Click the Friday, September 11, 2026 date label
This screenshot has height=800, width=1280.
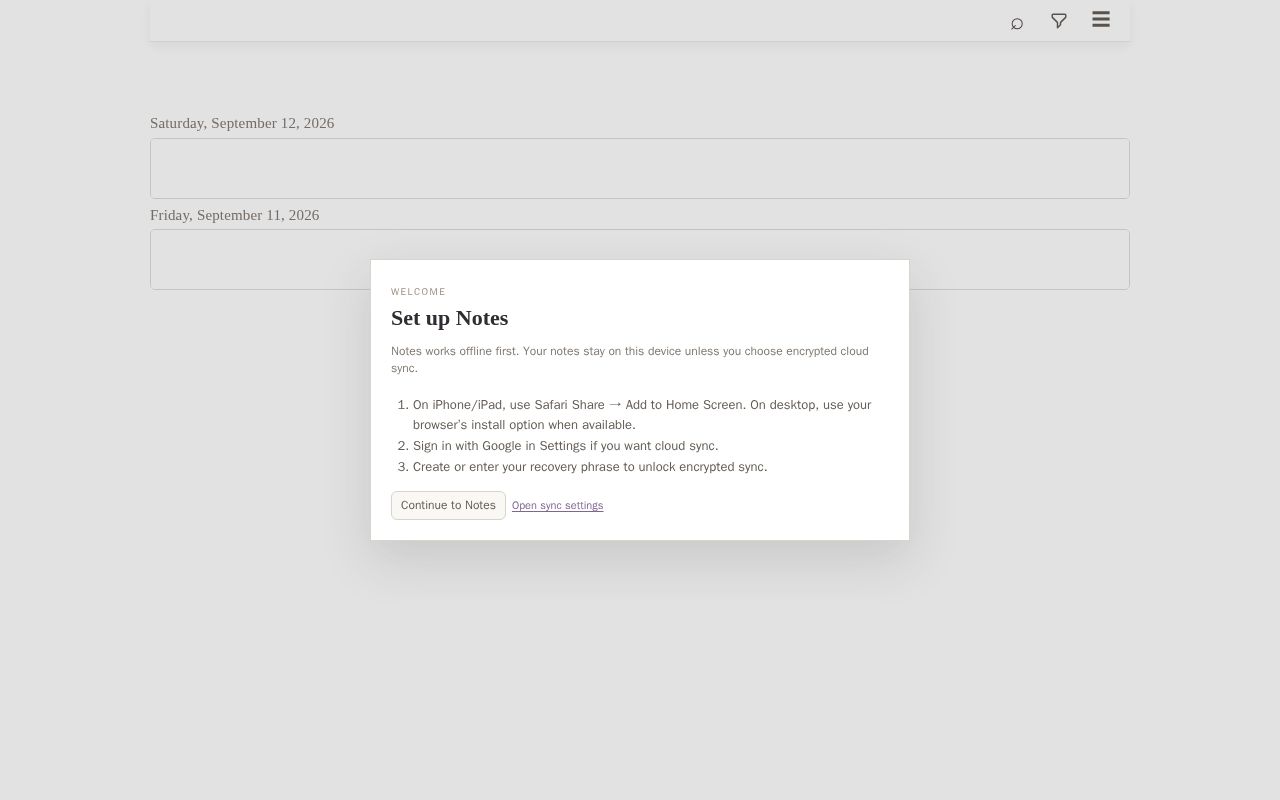click(234, 215)
